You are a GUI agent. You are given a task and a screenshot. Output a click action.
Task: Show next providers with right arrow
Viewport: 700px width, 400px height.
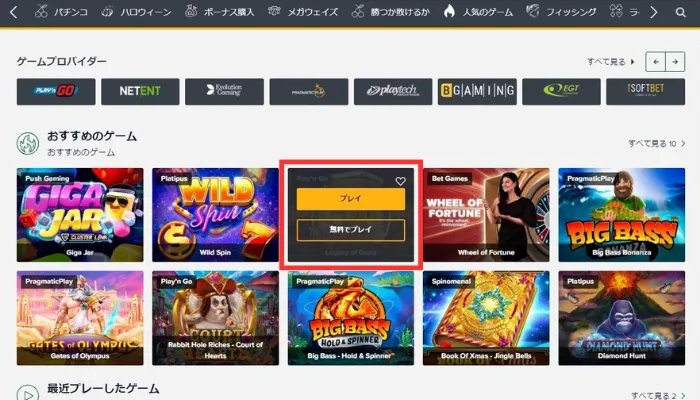point(675,62)
